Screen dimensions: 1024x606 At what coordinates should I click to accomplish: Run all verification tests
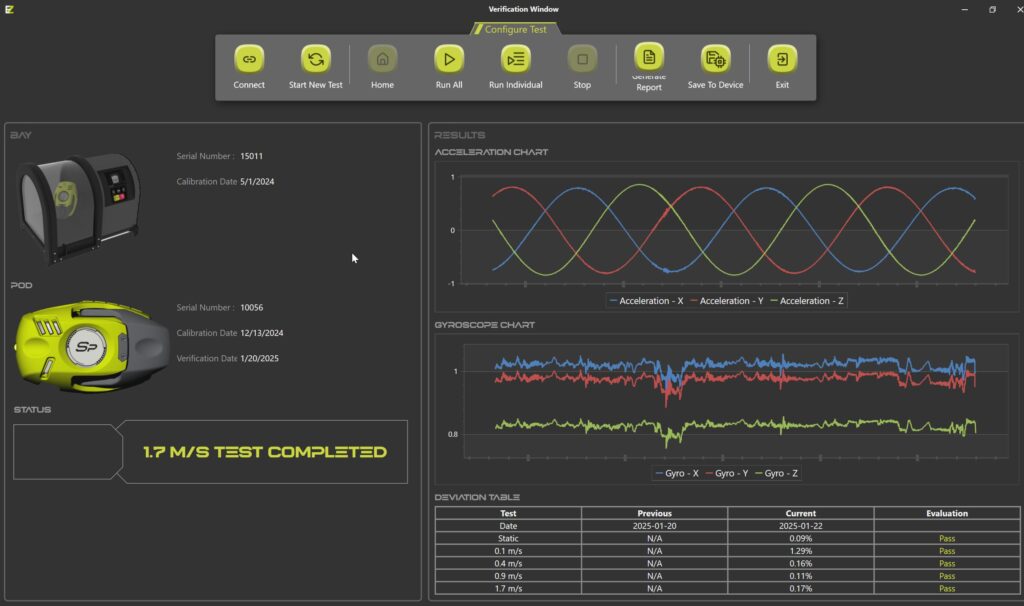click(449, 60)
